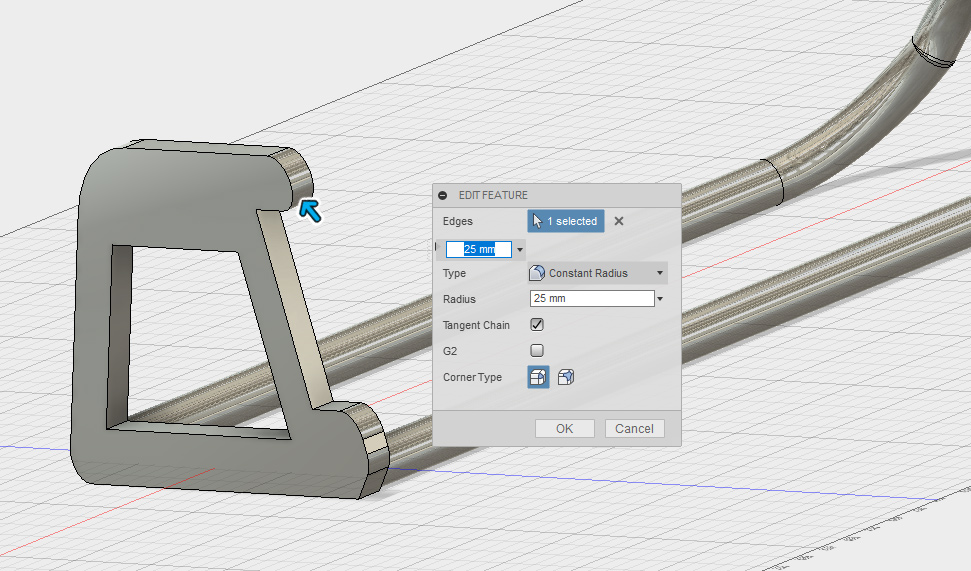Image resolution: width=971 pixels, height=571 pixels.
Task: Enable the G2 checkbox
Action: click(537, 351)
